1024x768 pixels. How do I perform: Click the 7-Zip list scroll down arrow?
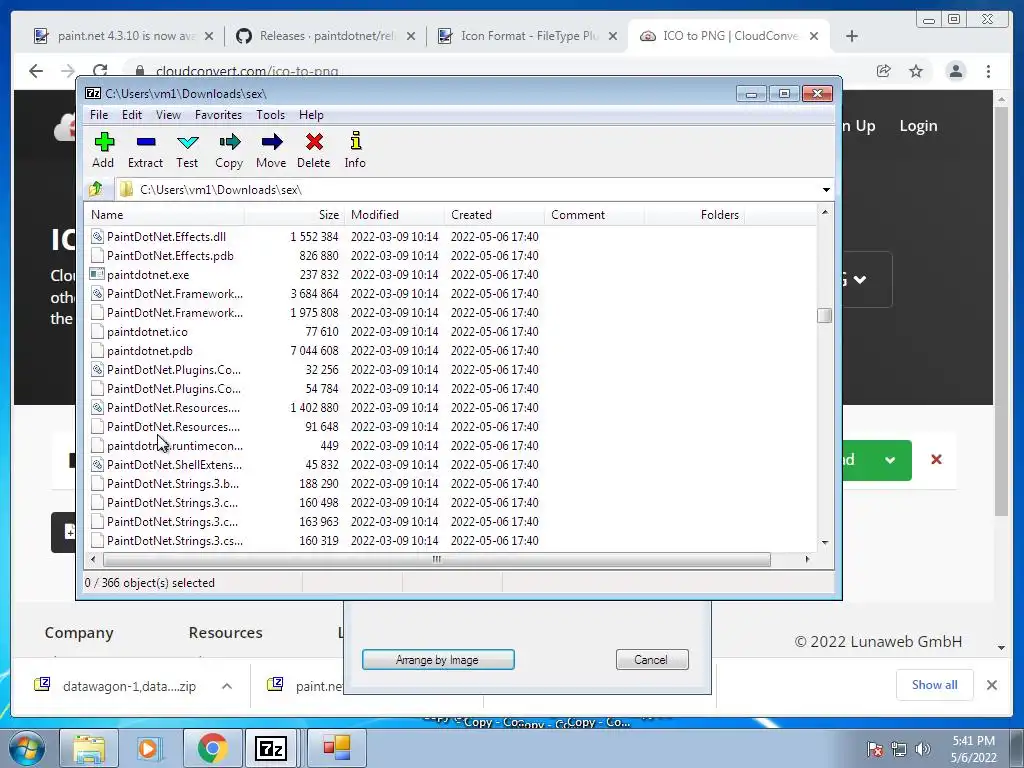[x=825, y=543]
